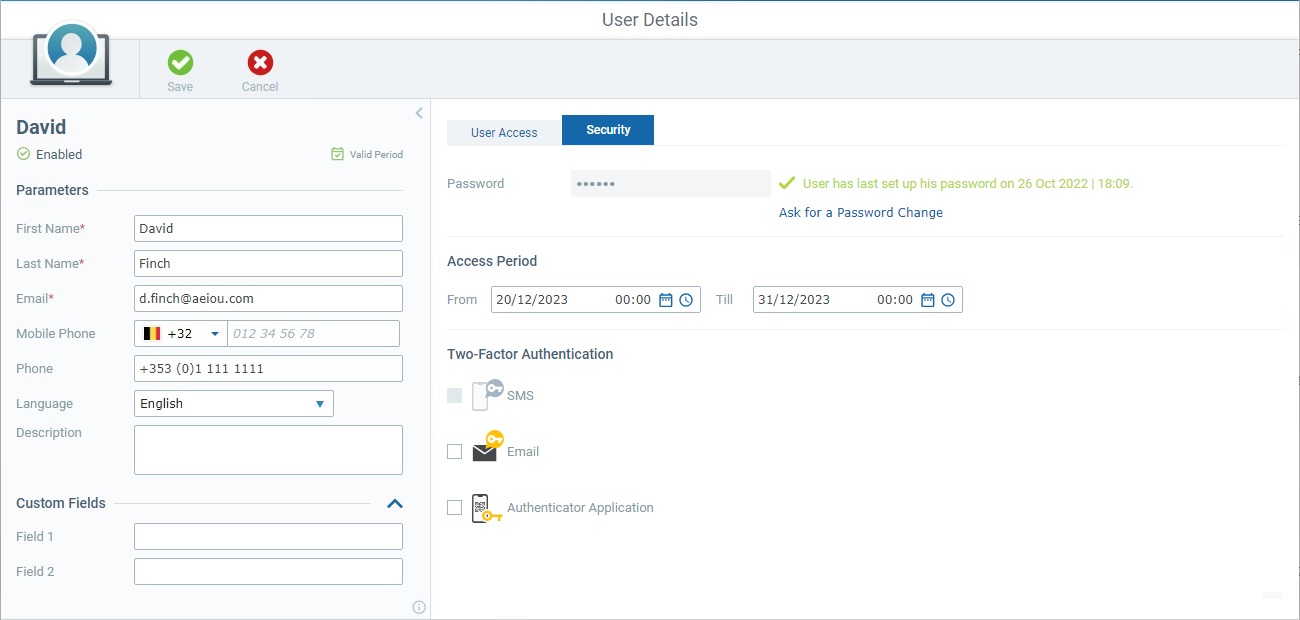
Task: Click the First Name input field
Action: (x=268, y=228)
